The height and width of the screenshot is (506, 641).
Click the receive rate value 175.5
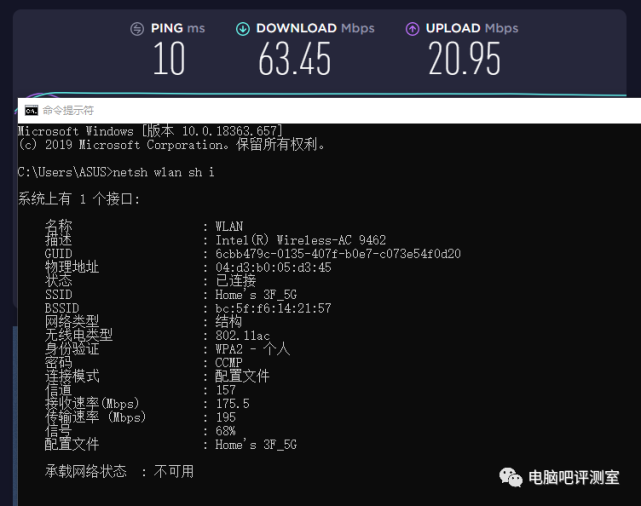[232, 403]
